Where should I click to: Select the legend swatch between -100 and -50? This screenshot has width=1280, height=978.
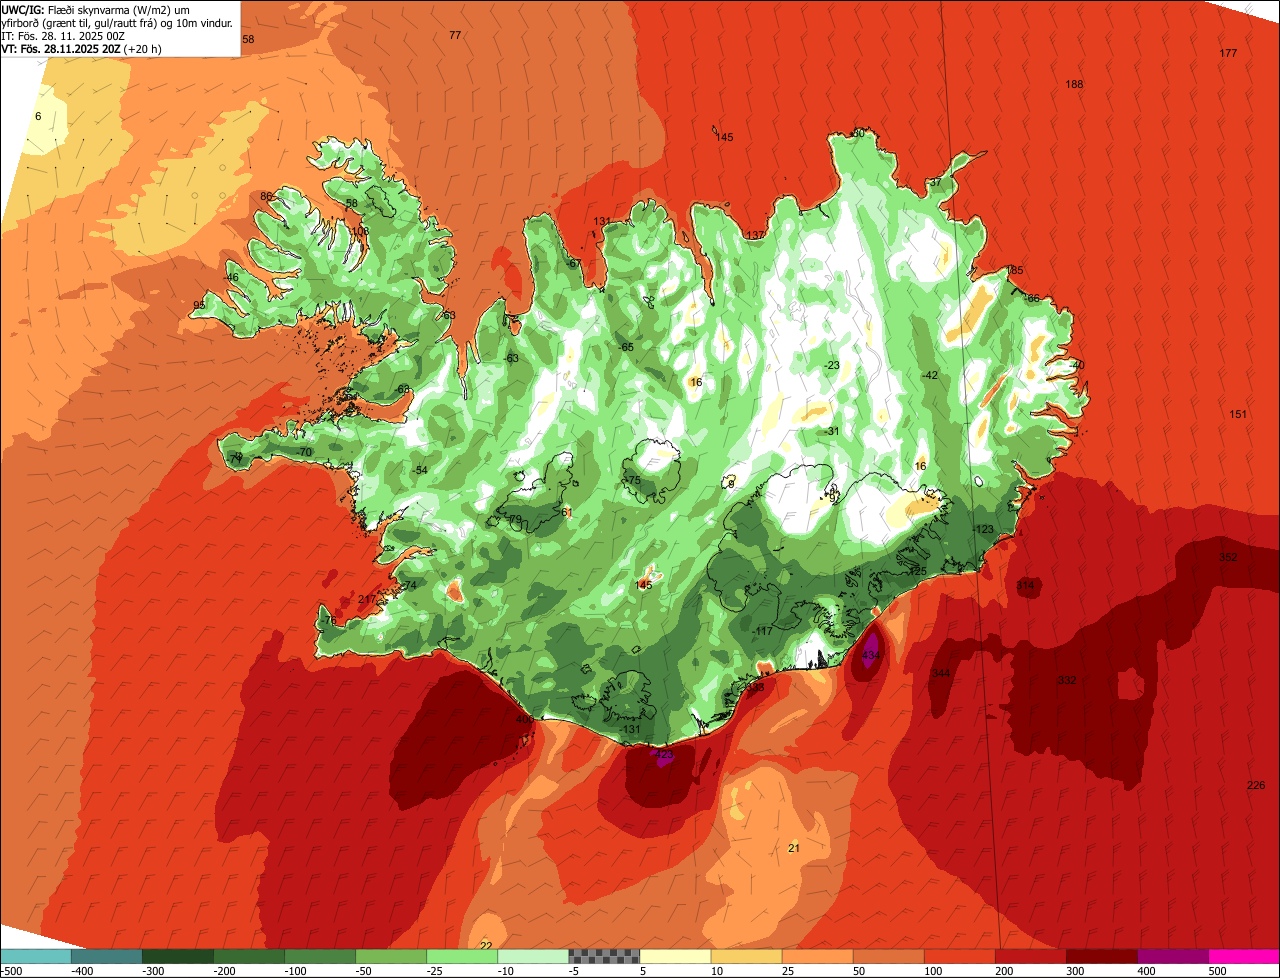[320, 956]
